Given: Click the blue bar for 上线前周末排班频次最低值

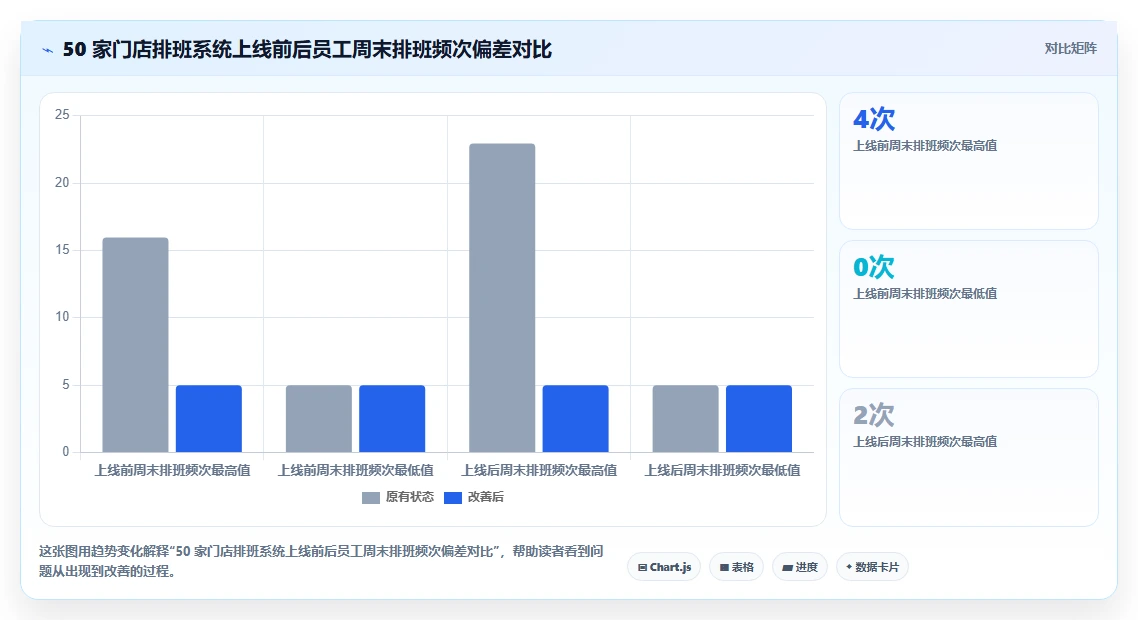Looking at the screenshot, I should 392,419.
